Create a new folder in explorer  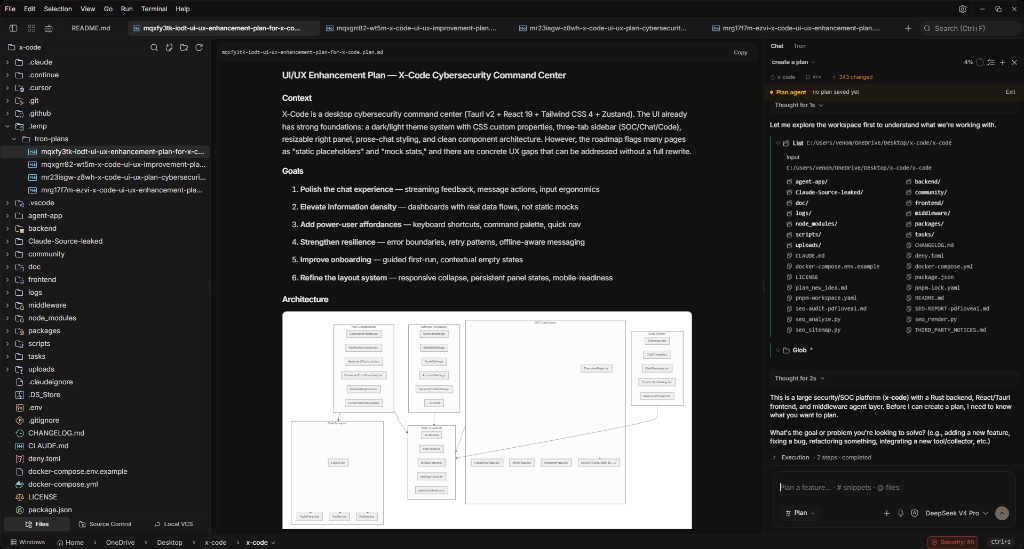click(x=184, y=47)
